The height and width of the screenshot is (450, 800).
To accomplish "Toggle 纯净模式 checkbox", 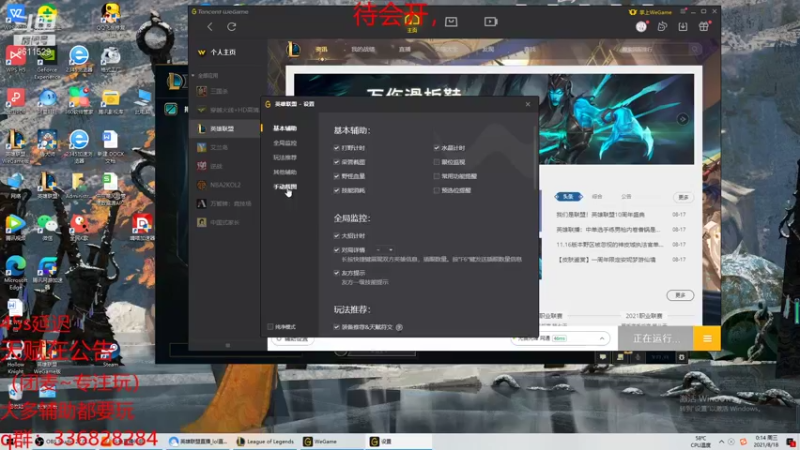I will point(270,327).
